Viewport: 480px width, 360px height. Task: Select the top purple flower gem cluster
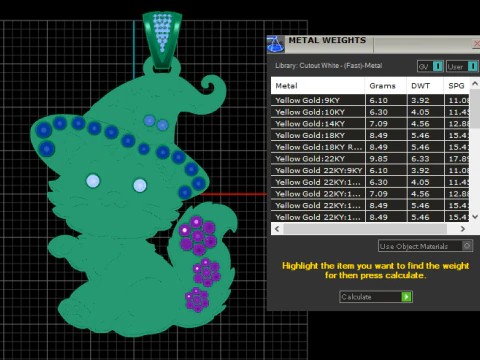pos(198,235)
